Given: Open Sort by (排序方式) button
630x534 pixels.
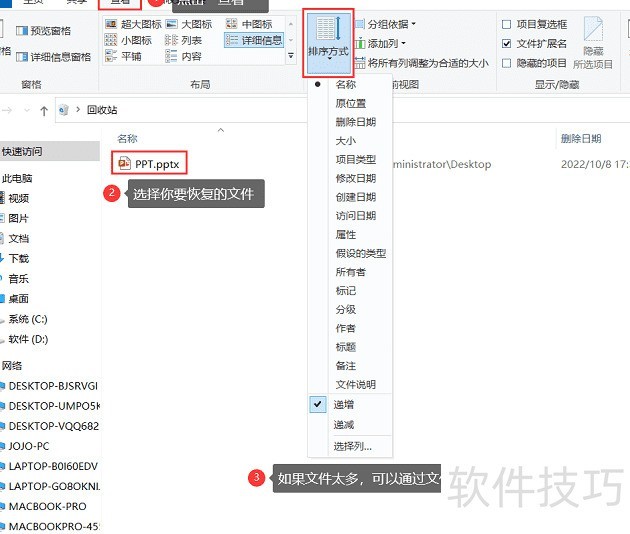Looking at the screenshot, I should [x=328, y=43].
